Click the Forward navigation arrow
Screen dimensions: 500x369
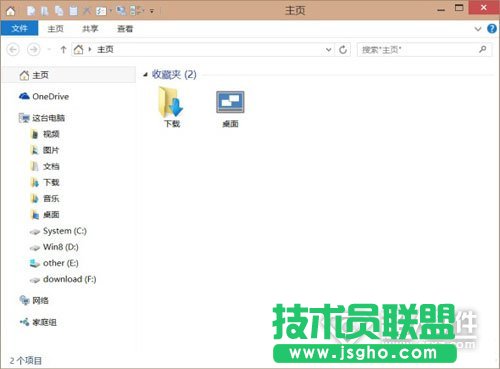click(33, 50)
